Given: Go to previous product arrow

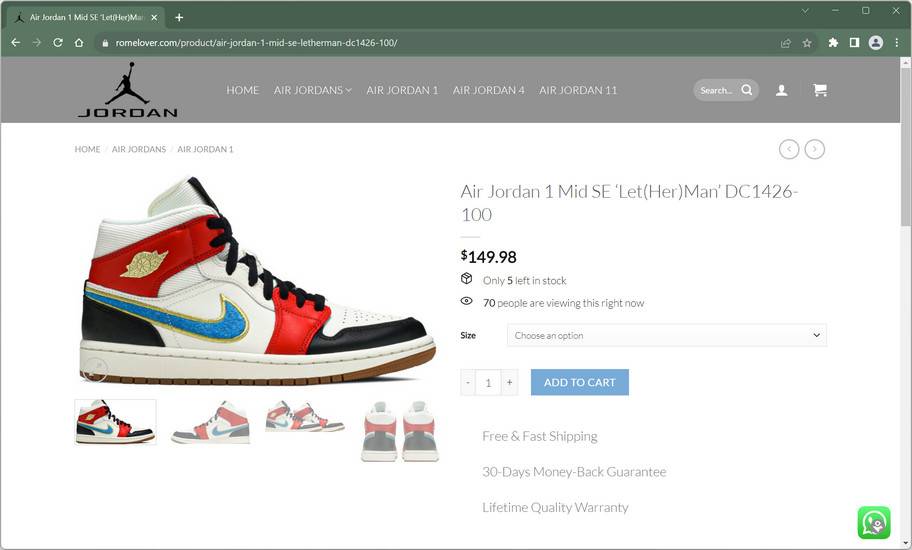Looking at the screenshot, I should pyautogui.click(x=789, y=149).
